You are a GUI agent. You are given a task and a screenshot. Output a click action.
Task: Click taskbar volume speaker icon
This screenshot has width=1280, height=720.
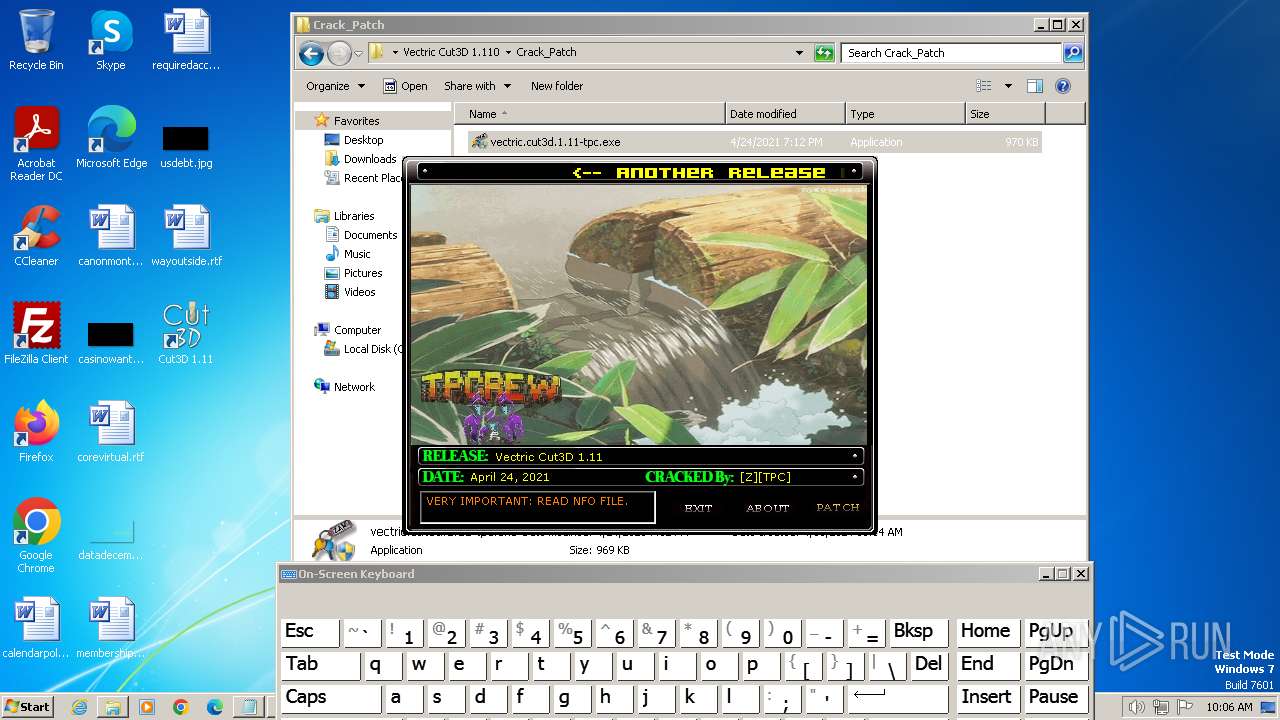(x=1137, y=707)
